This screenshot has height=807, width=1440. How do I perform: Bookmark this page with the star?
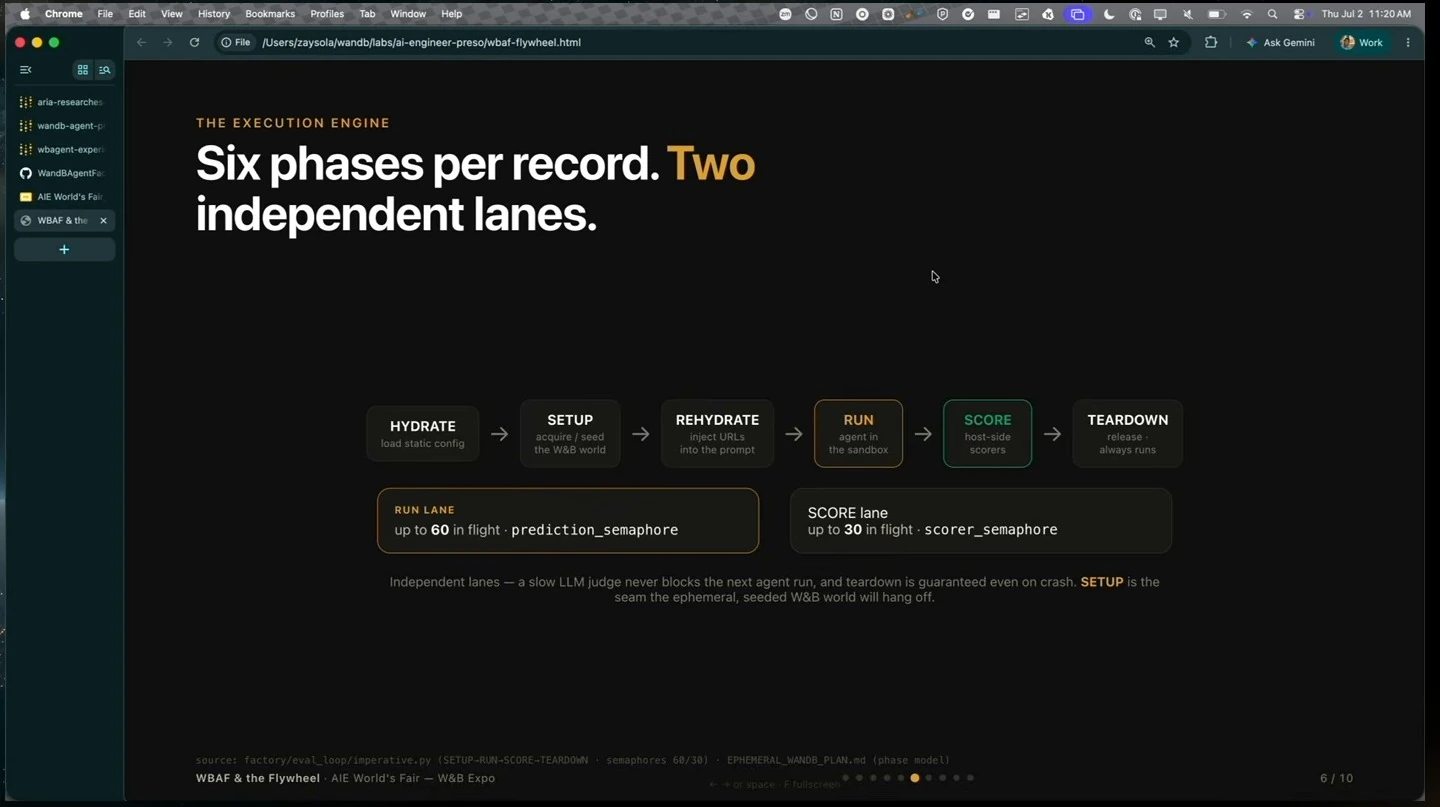point(1174,43)
